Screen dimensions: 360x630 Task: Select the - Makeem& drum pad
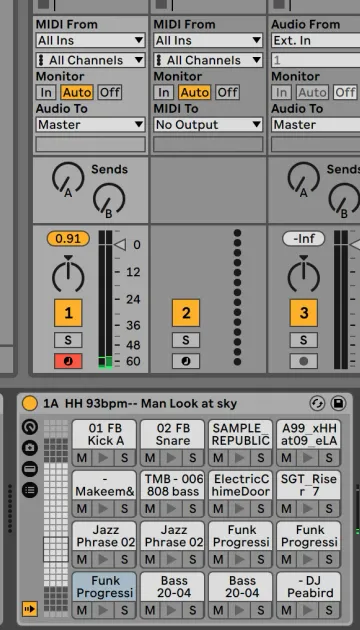[104, 485]
